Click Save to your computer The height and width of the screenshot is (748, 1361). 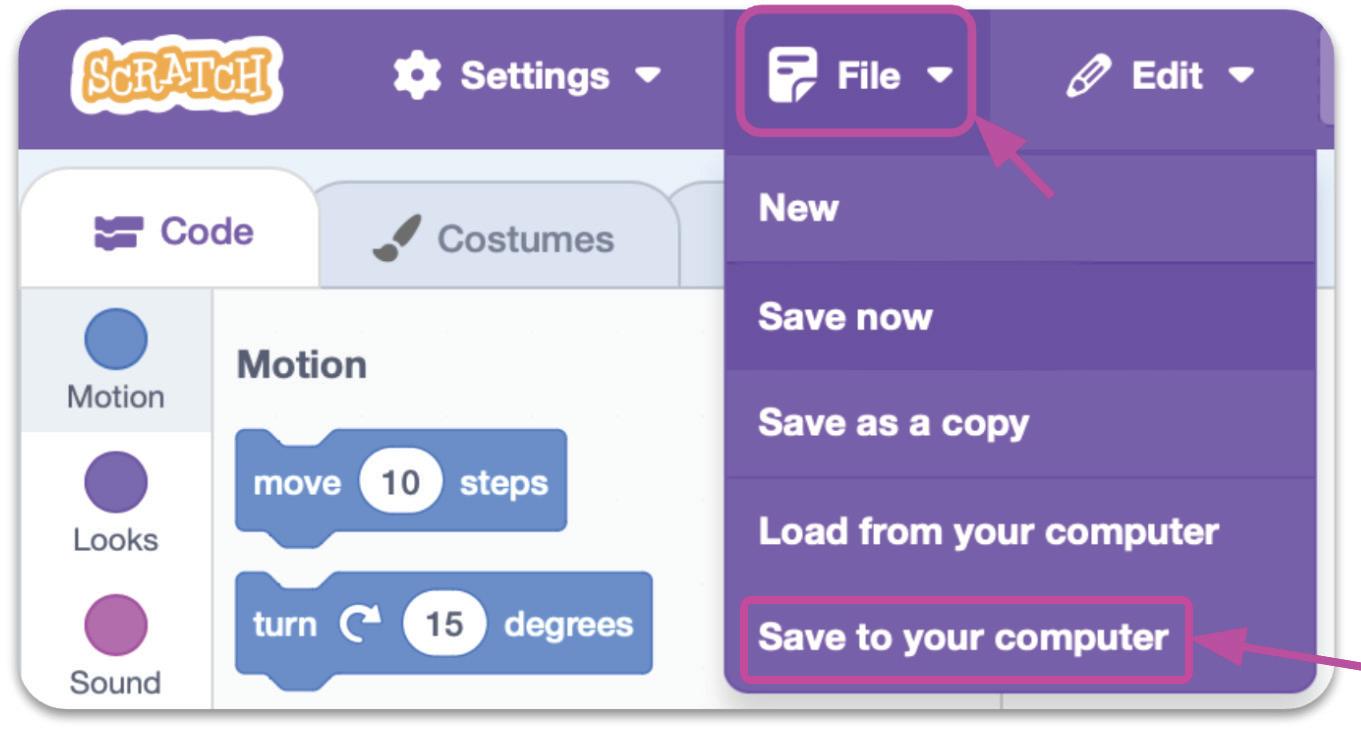click(963, 638)
